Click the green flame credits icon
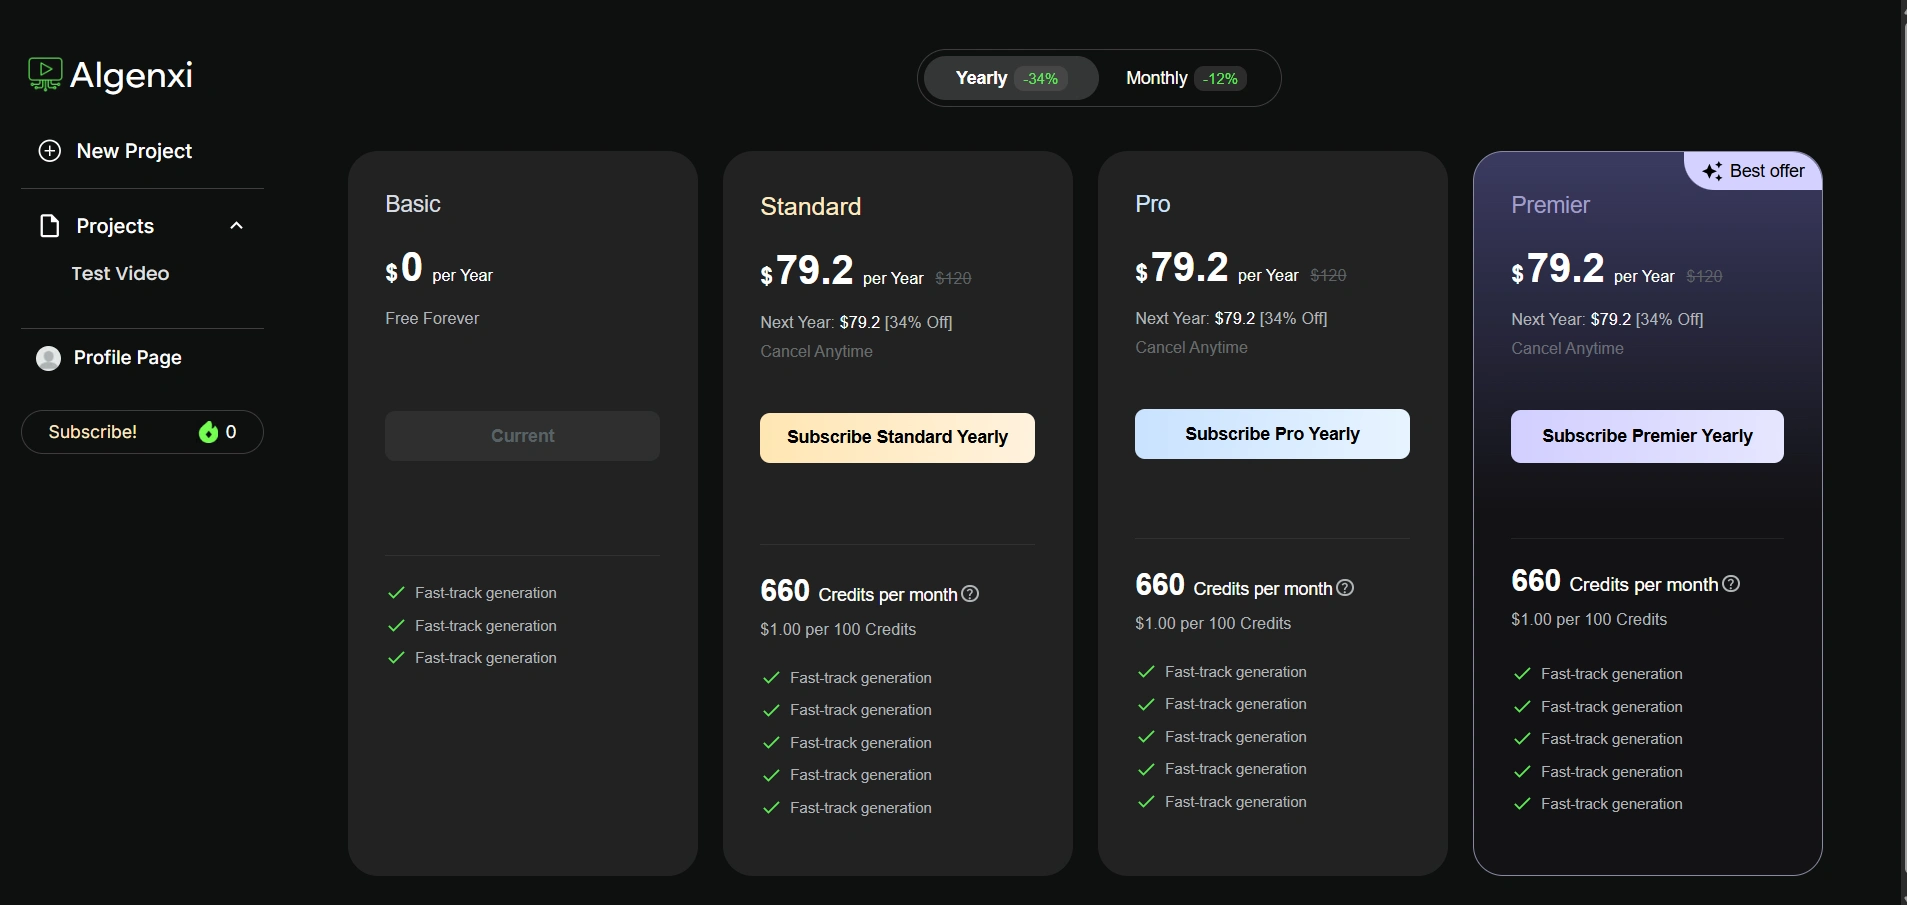 [208, 432]
